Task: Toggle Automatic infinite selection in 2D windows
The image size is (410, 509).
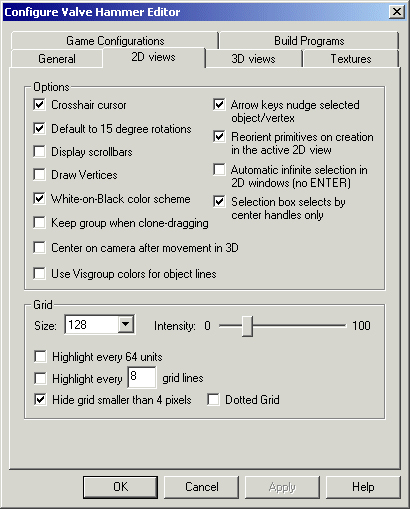Action: [x=219, y=169]
